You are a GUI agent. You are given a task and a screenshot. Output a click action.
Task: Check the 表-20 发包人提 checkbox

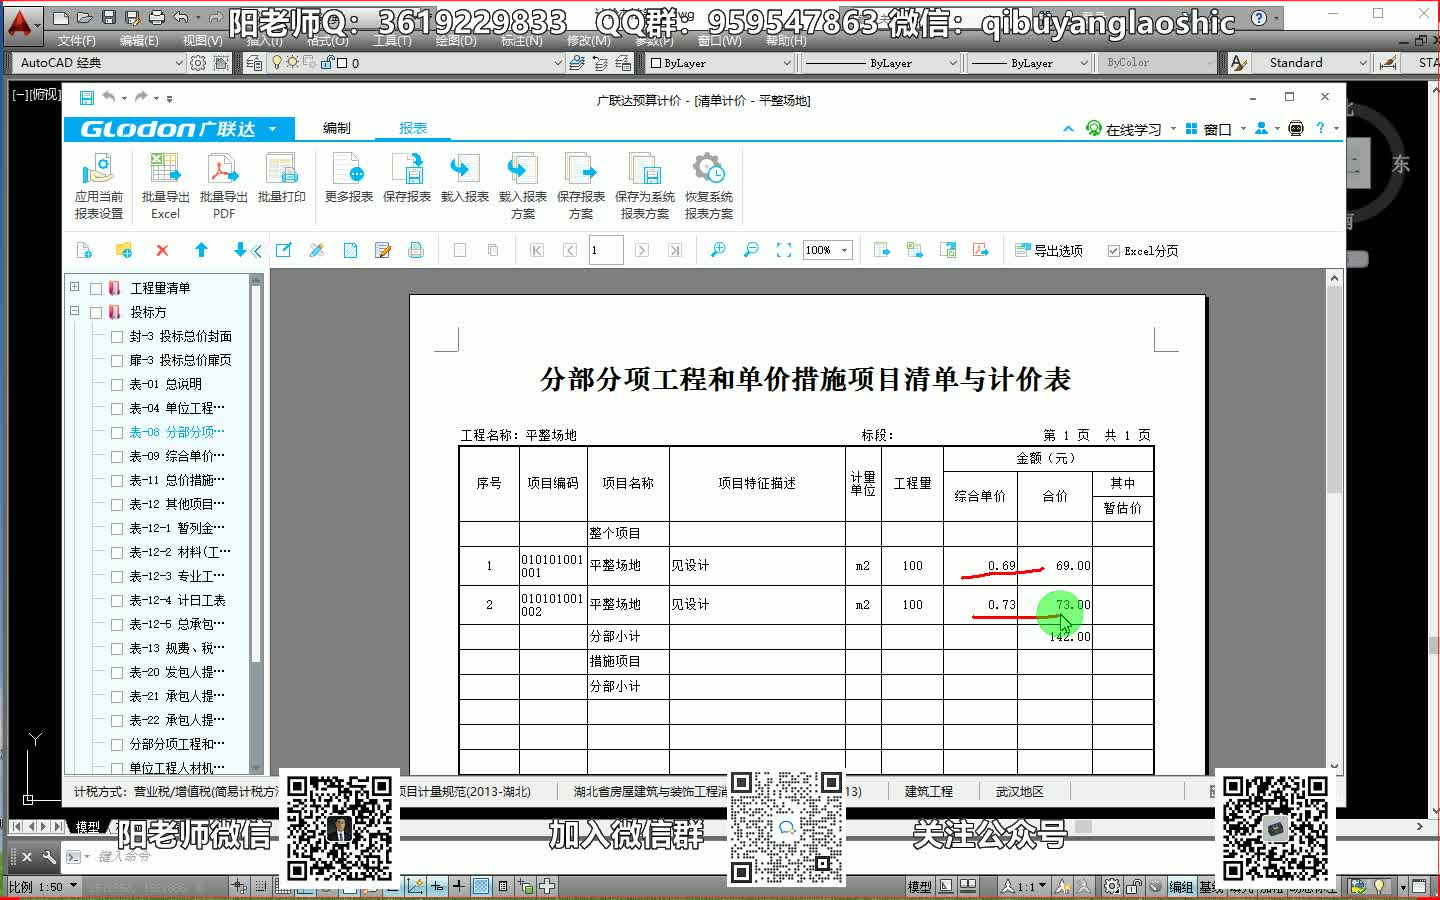[x=117, y=672]
